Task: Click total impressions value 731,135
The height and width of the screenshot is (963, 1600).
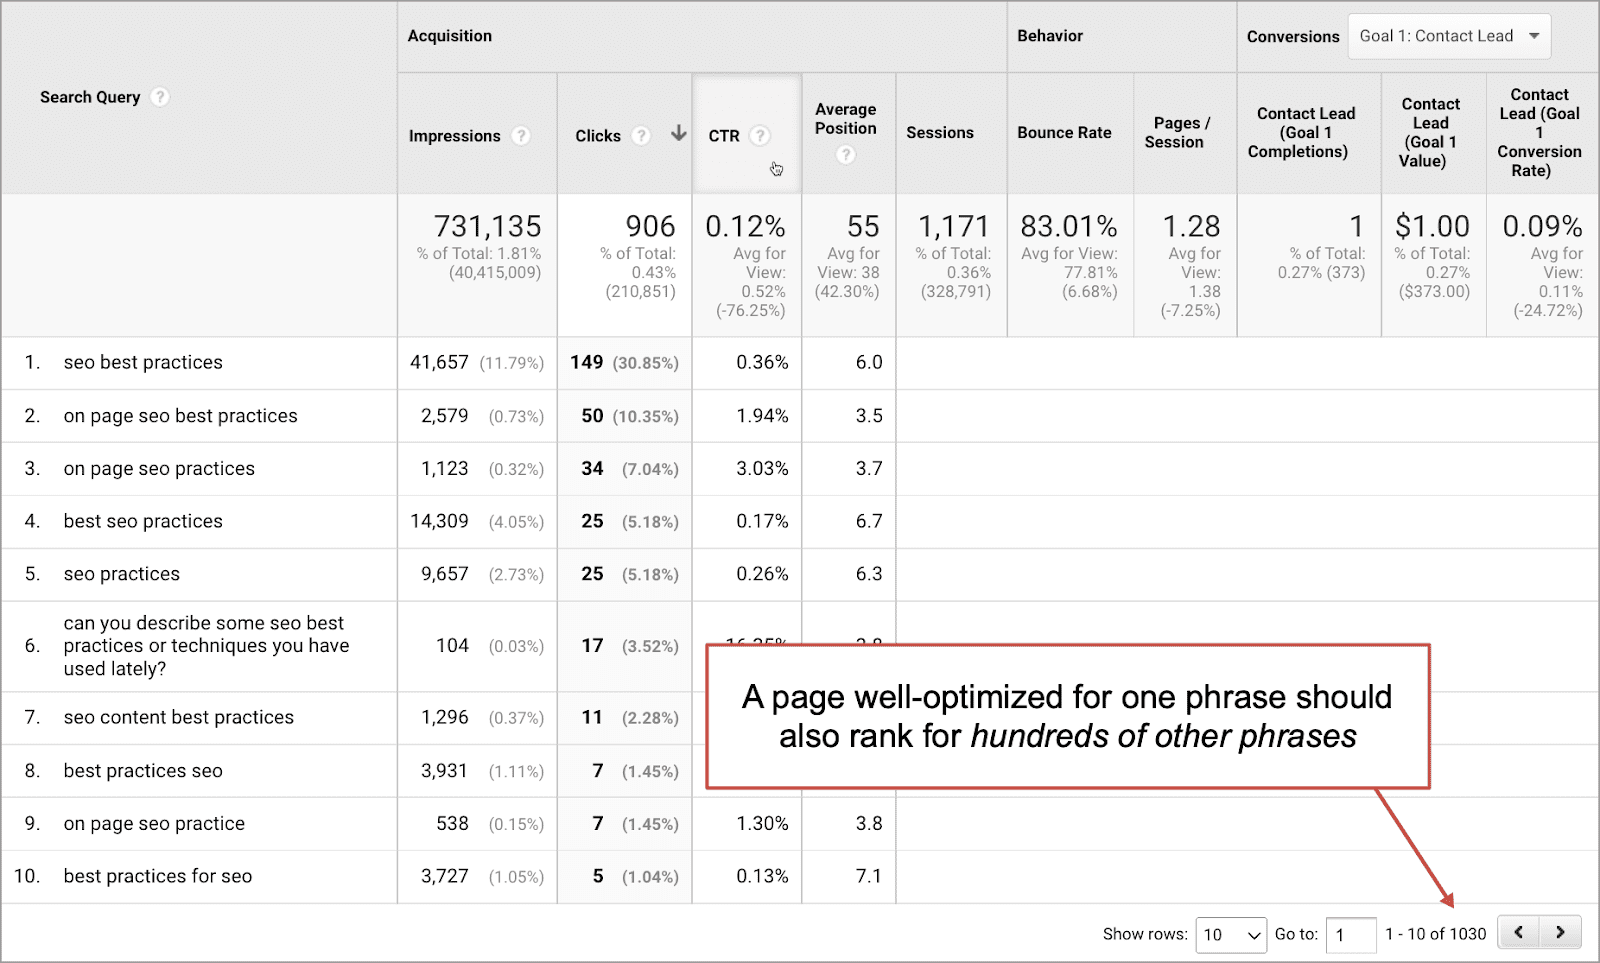Action: click(487, 226)
